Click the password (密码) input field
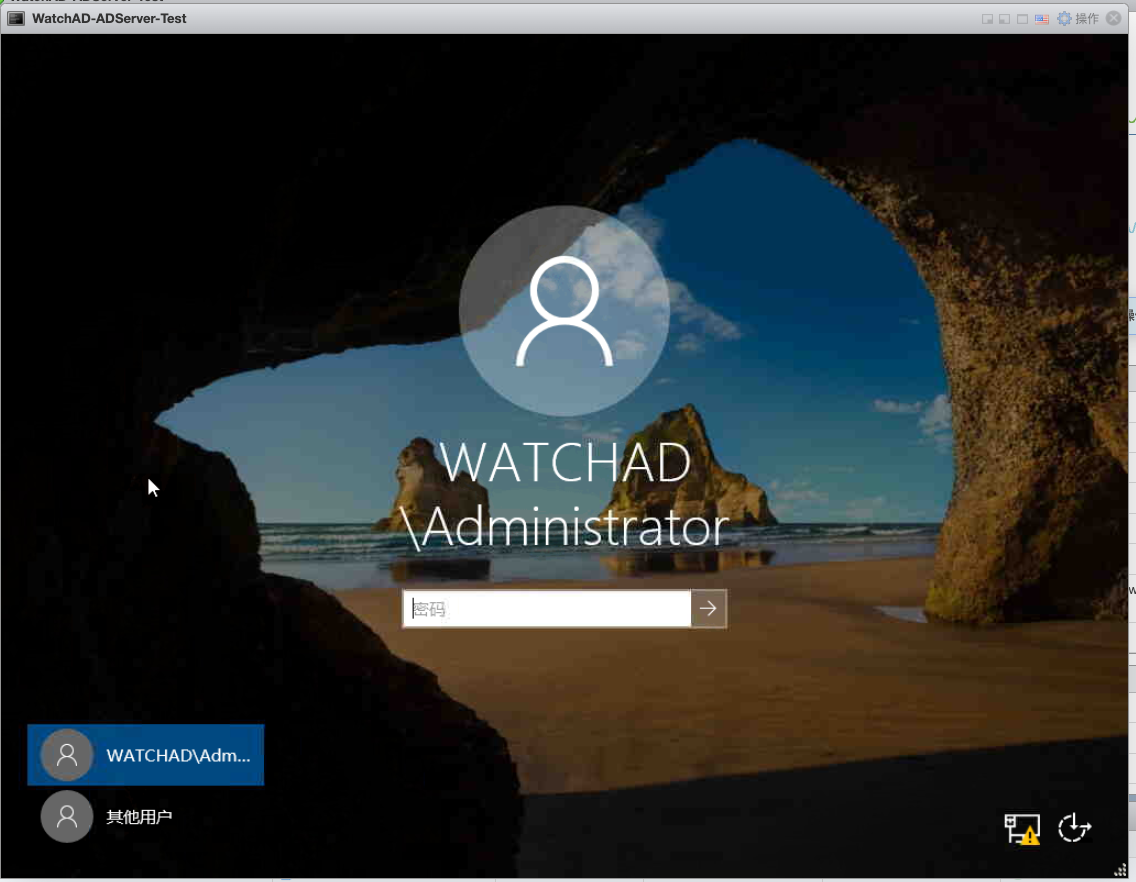Viewport: 1136px width, 882px height. (x=546, y=609)
